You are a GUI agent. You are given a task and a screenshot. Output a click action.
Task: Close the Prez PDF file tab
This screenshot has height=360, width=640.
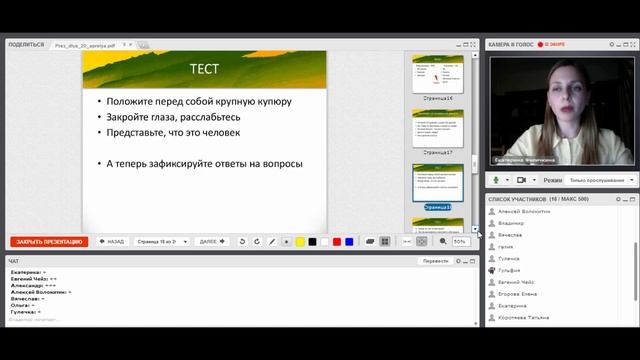(x=131, y=45)
